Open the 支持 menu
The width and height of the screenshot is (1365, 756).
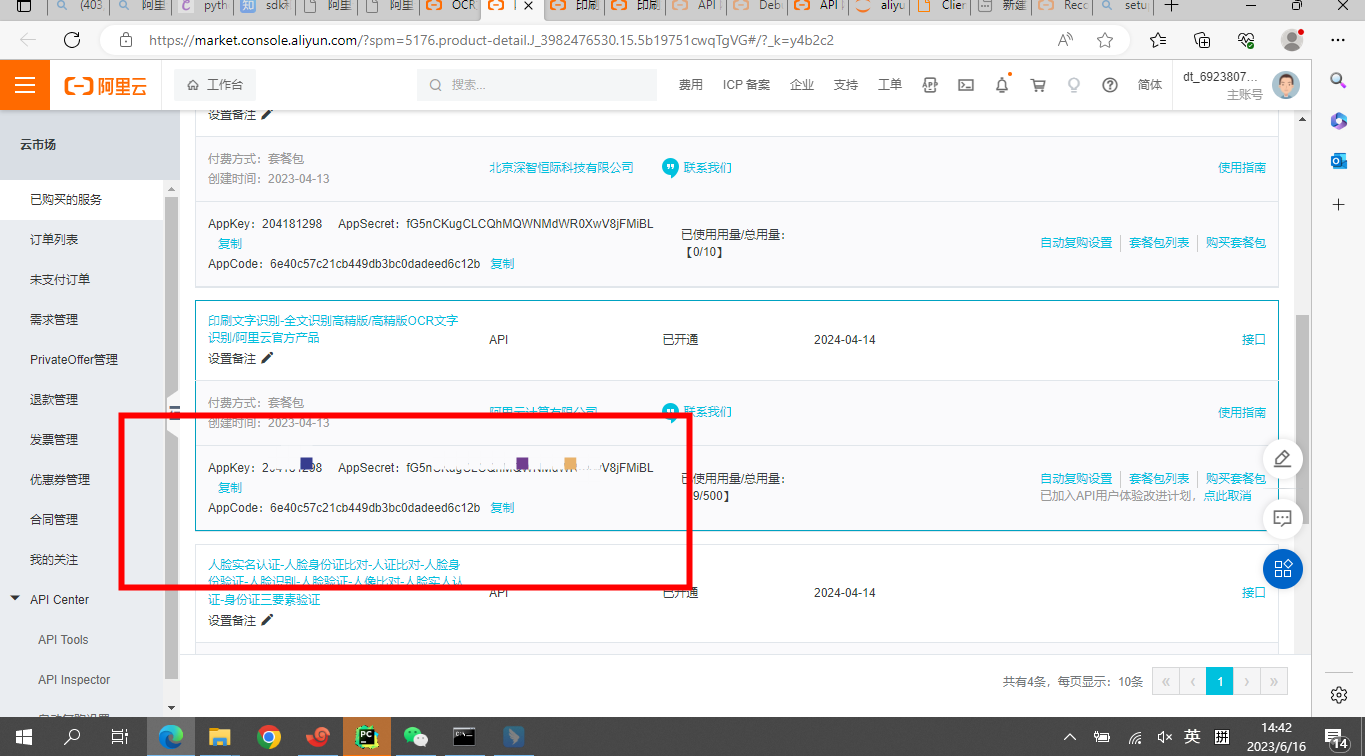pos(846,85)
